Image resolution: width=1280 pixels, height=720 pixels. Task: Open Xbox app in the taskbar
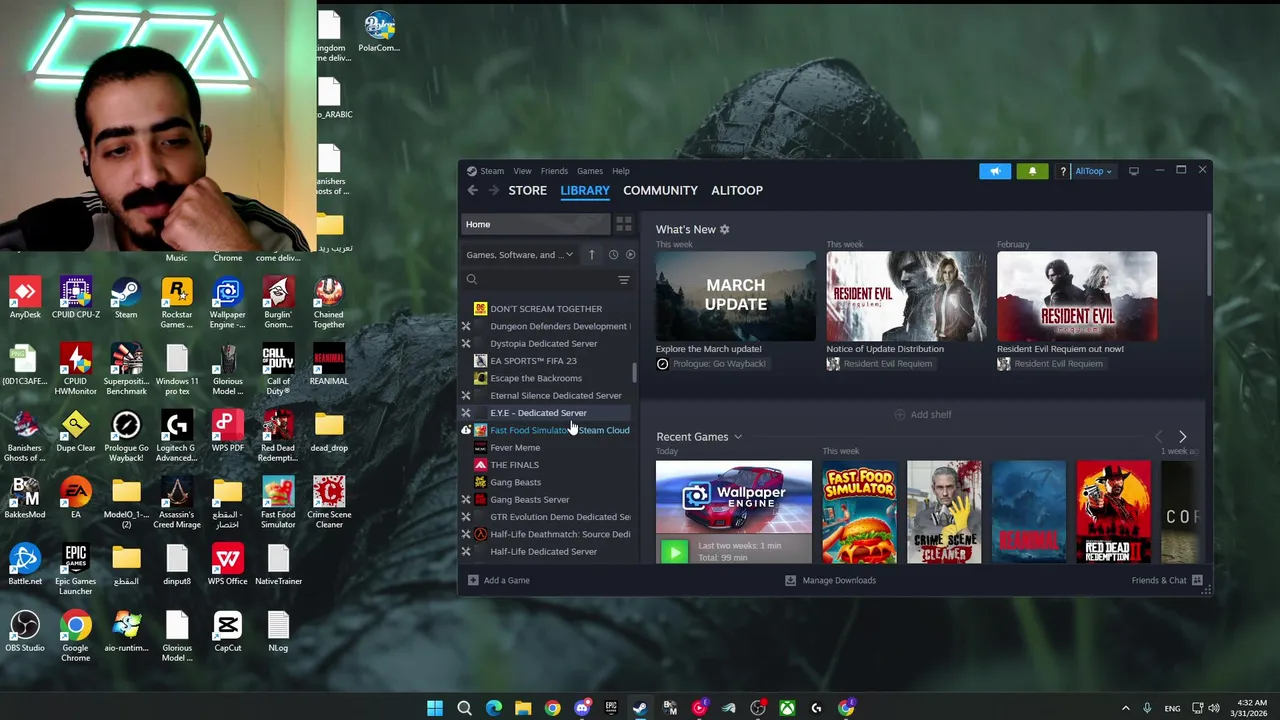788,708
